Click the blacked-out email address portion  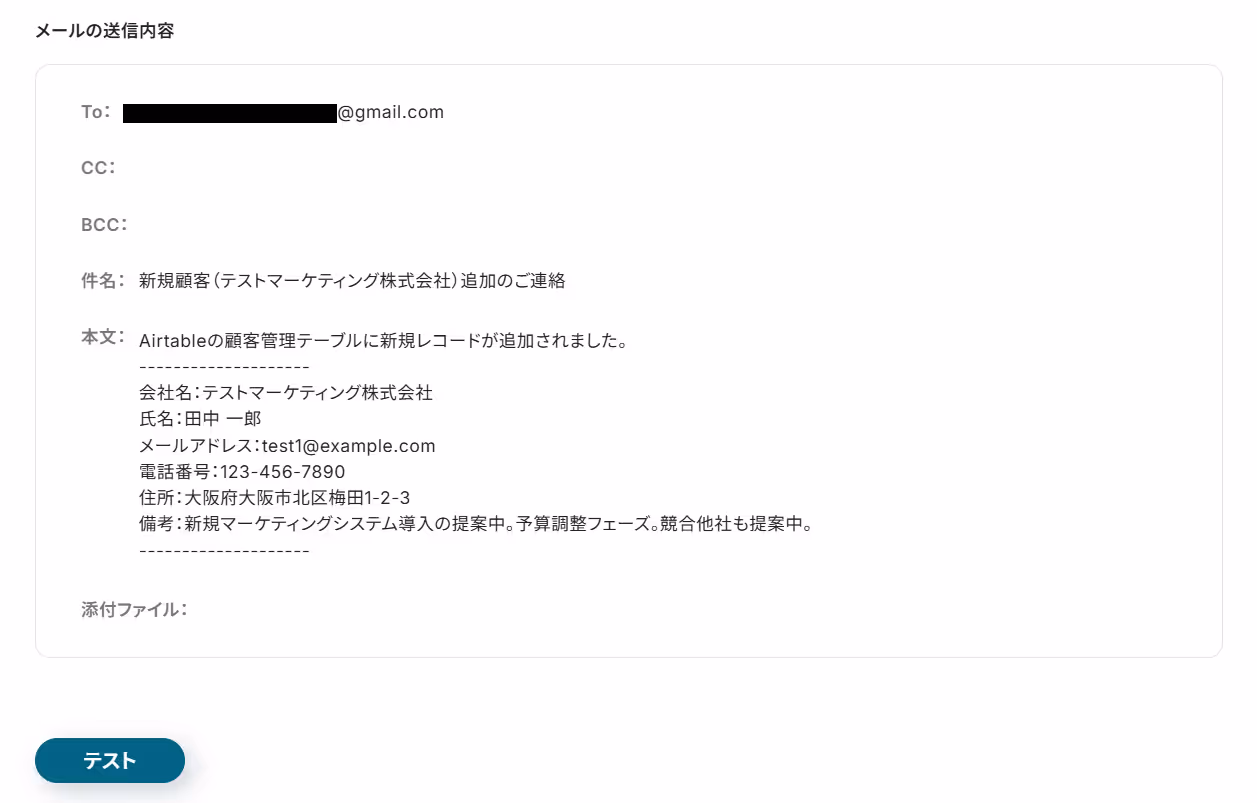(230, 112)
